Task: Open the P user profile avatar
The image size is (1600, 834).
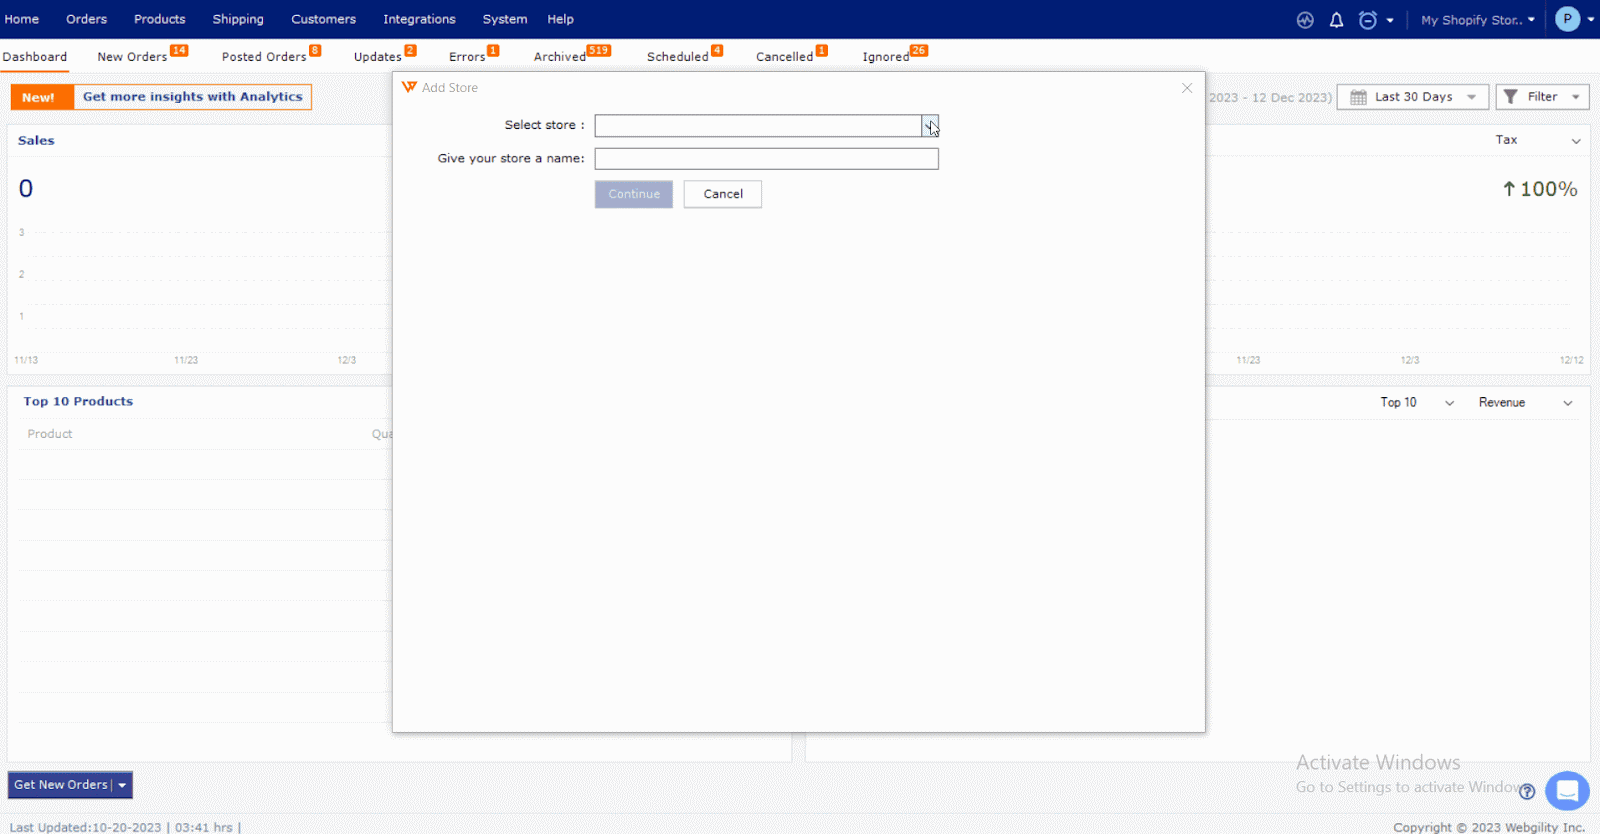Action: click(1567, 19)
